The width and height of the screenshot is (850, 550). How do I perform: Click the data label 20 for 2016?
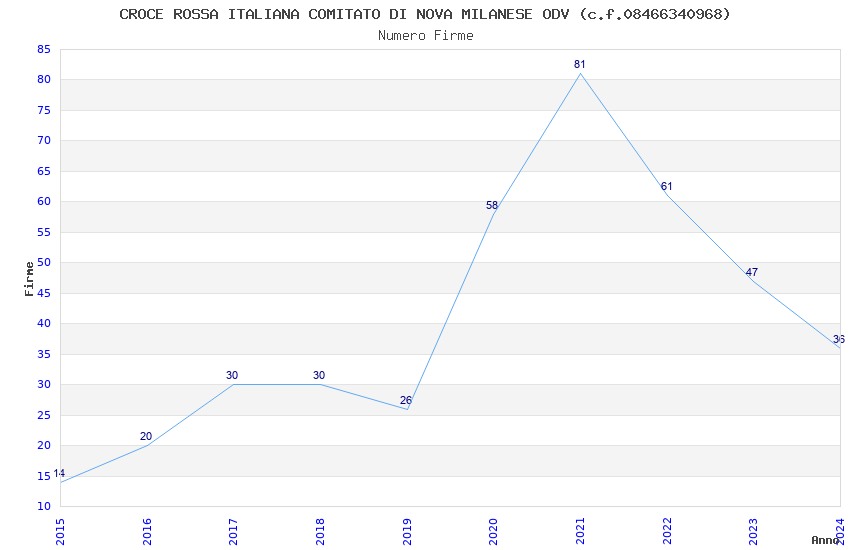[x=146, y=436]
